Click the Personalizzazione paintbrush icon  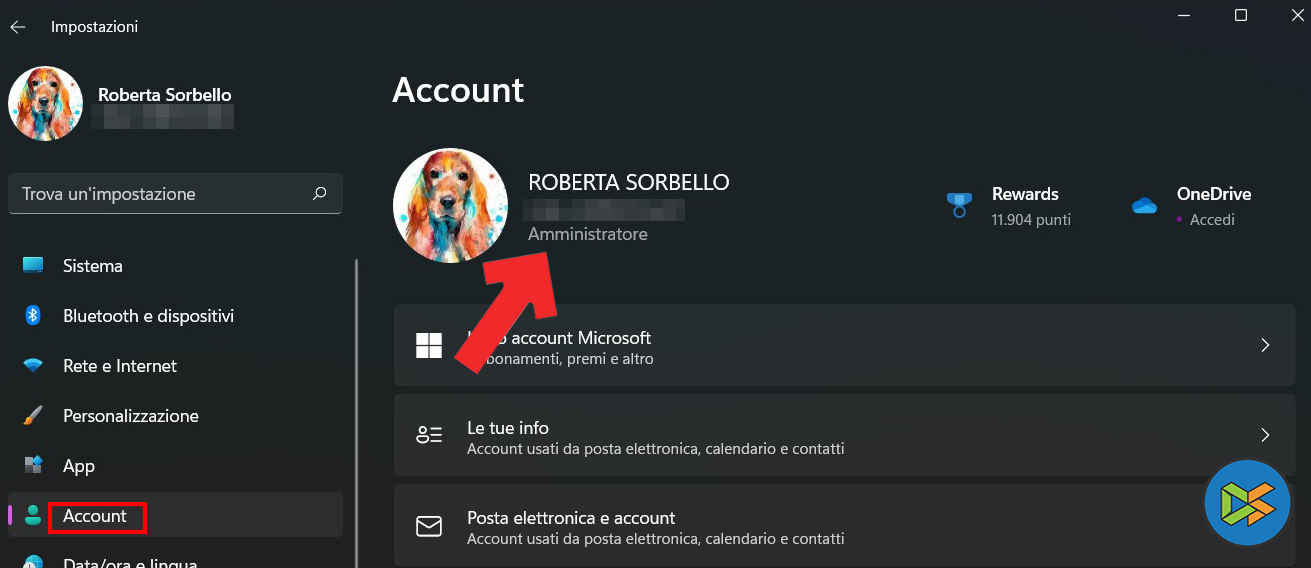[x=33, y=416]
